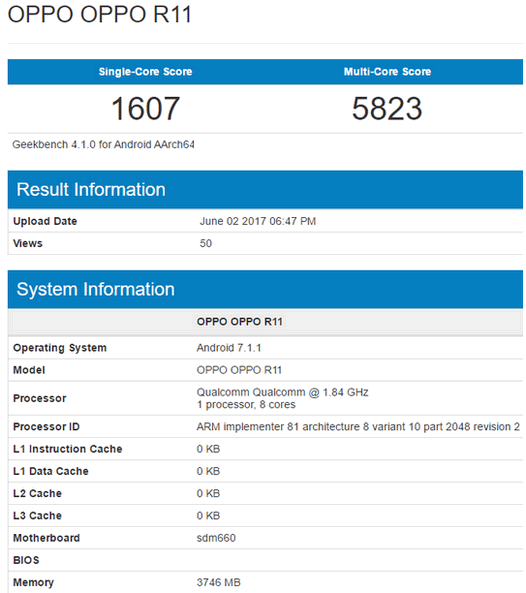
Task: Click the Model row label
Action: [29, 370]
